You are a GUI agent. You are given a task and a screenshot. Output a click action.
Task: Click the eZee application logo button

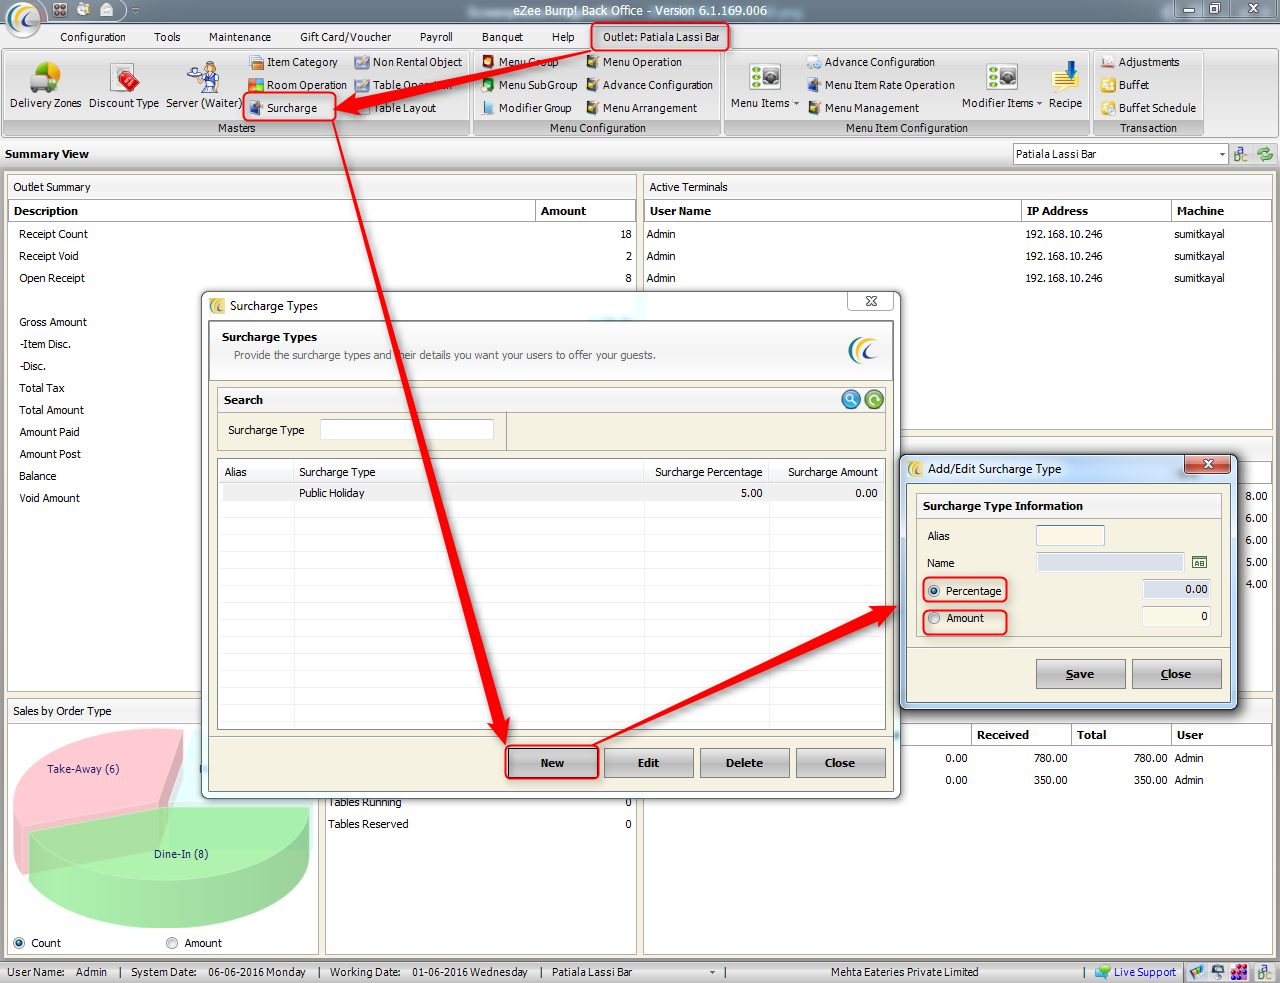[24, 18]
